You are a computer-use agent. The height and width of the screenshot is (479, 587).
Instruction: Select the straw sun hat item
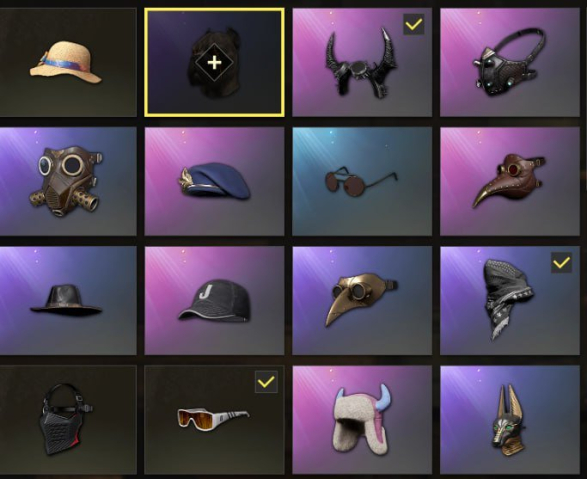coord(66,62)
